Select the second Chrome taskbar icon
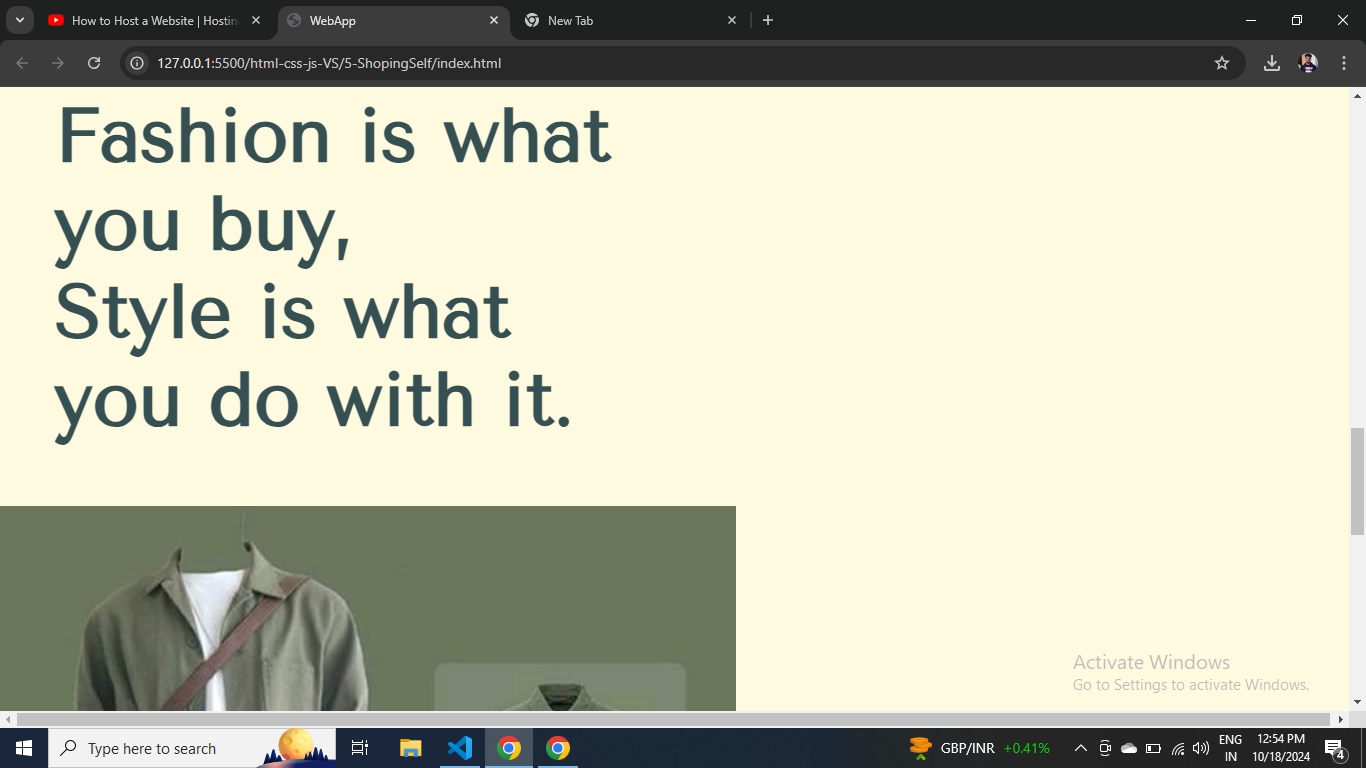 [x=558, y=748]
